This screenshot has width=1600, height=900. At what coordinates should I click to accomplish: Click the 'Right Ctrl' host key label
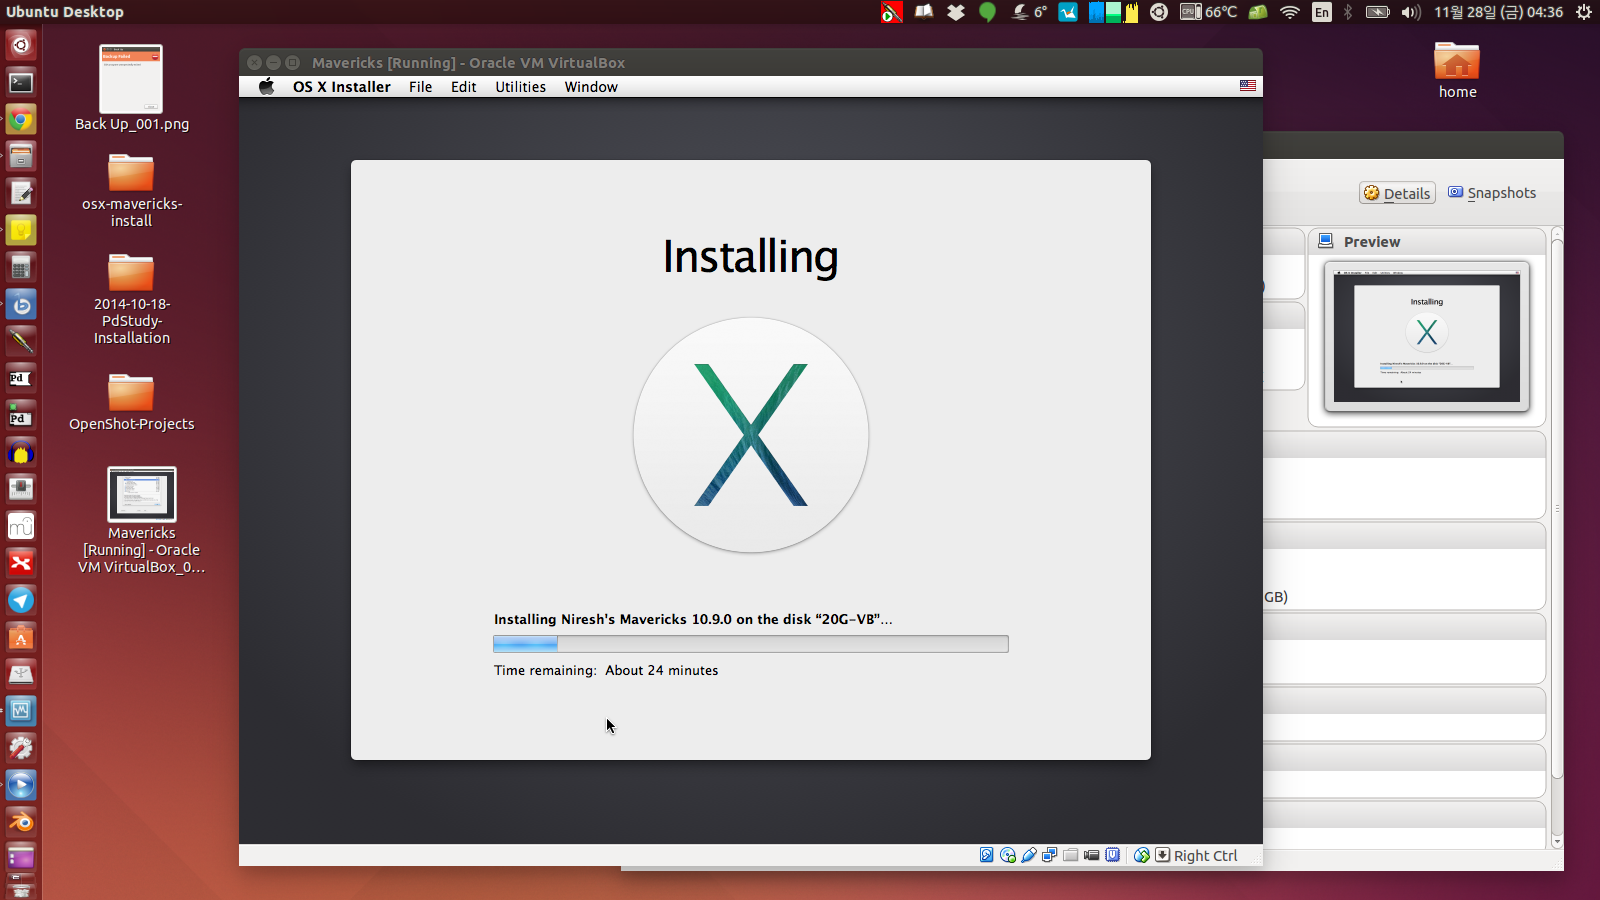pyautogui.click(x=1206, y=856)
